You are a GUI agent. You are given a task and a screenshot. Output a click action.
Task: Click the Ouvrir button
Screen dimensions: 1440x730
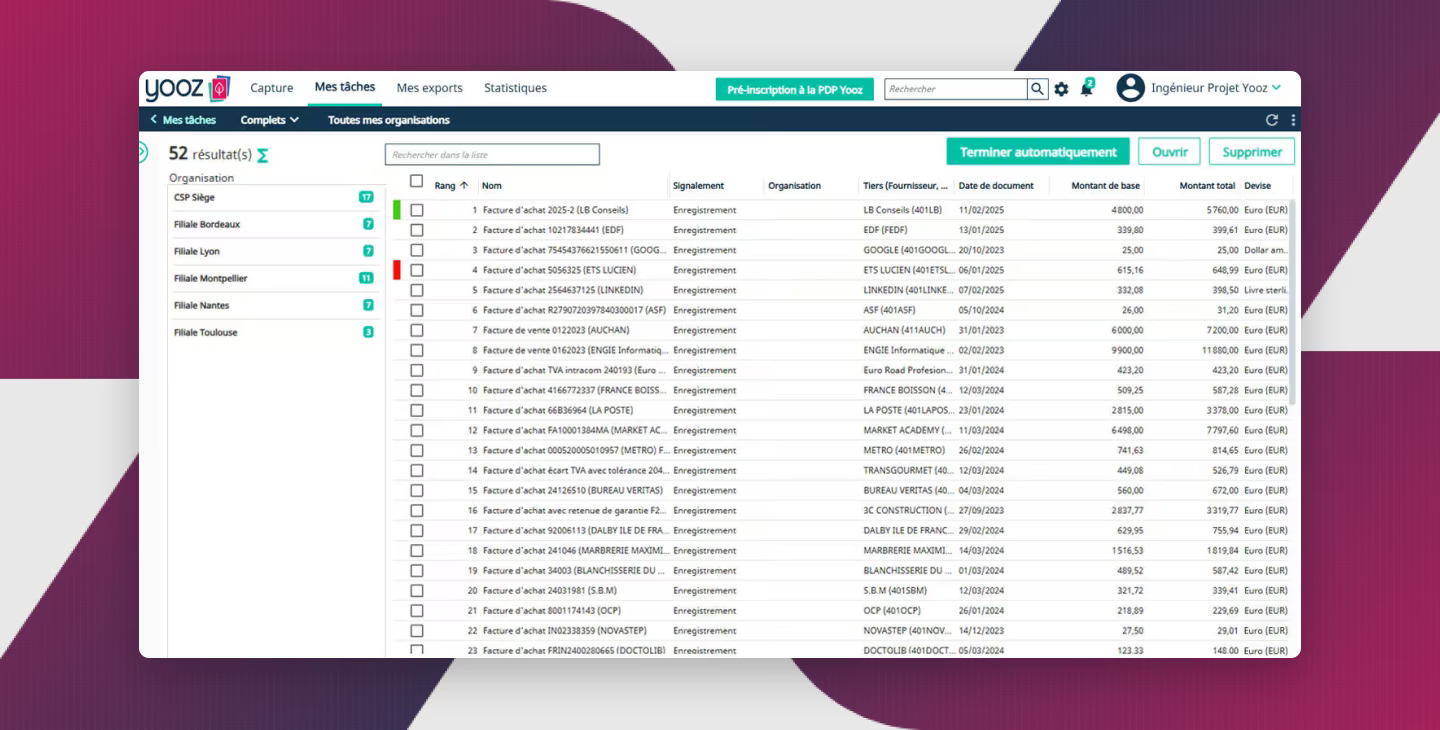coord(1169,152)
